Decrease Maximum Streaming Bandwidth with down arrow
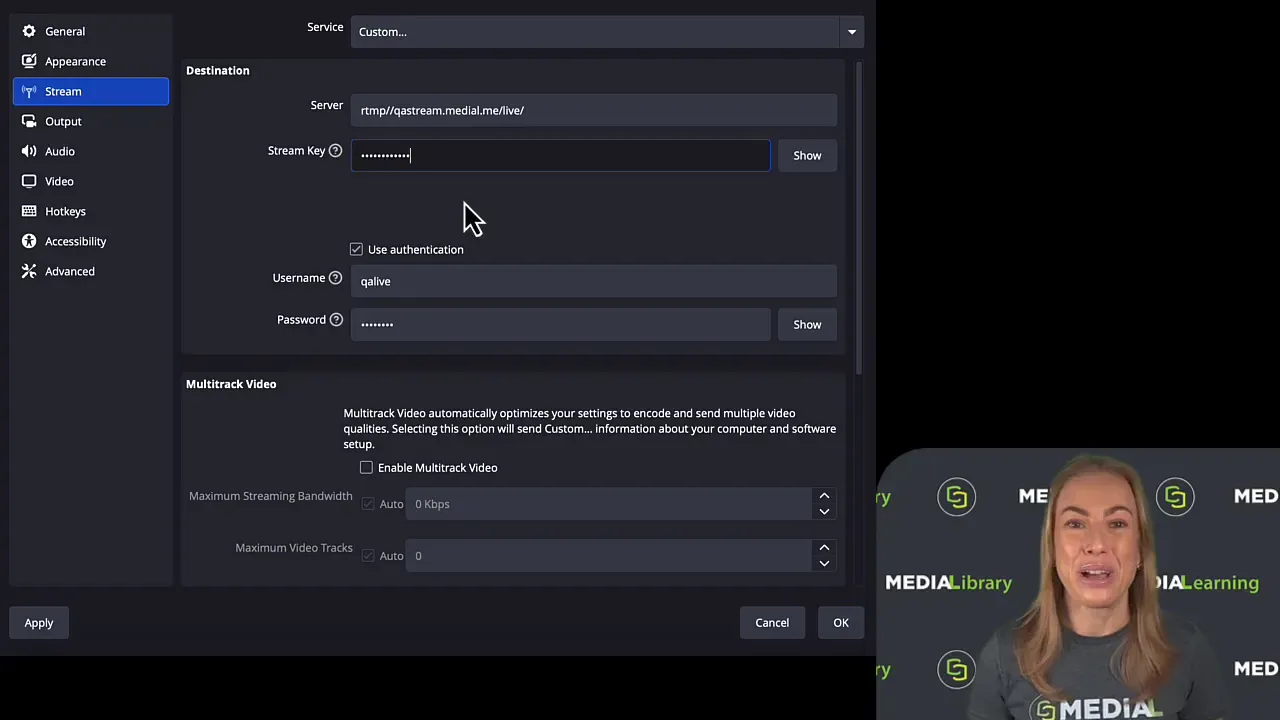Image resolution: width=1280 pixels, height=720 pixels. [x=824, y=512]
